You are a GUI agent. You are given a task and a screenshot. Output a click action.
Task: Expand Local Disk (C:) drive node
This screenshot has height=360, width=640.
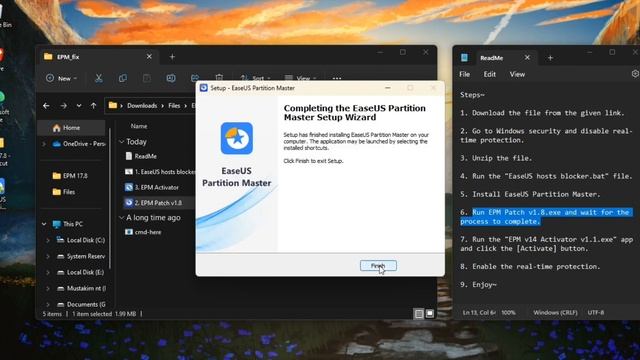tap(48, 240)
